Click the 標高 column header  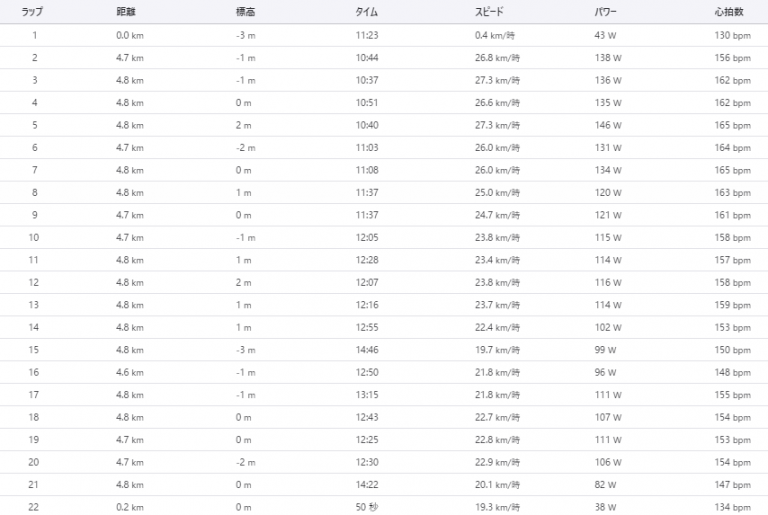(246, 12)
